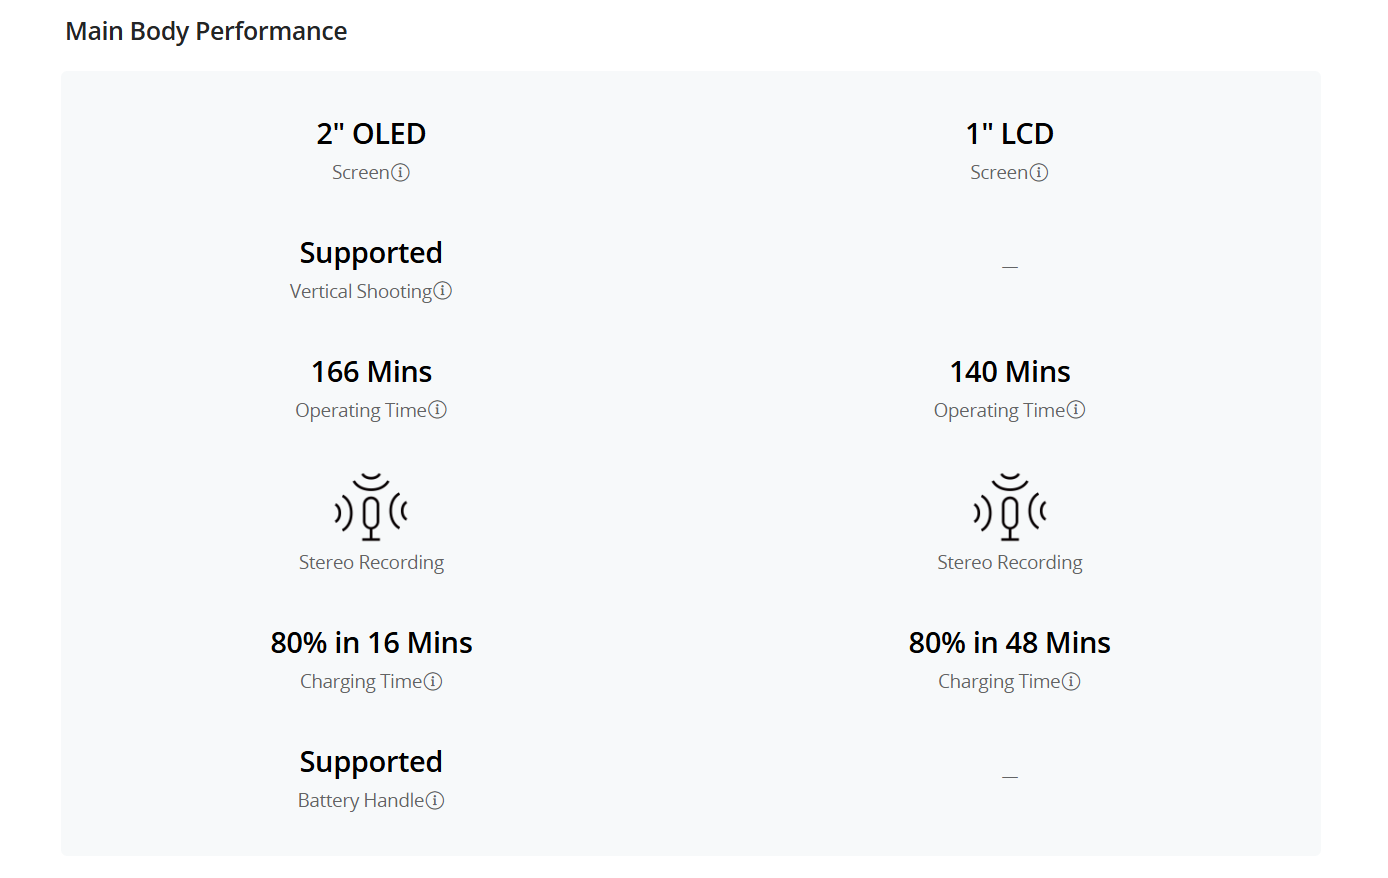Screen dimensions: 1388x878
Task: Click info icon next to 166 Mins Operating Time
Action: 437,409
